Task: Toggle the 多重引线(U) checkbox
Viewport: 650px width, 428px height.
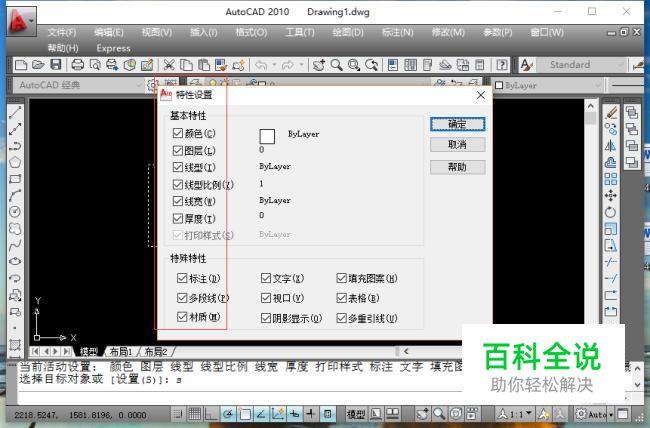Action: (341, 318)
